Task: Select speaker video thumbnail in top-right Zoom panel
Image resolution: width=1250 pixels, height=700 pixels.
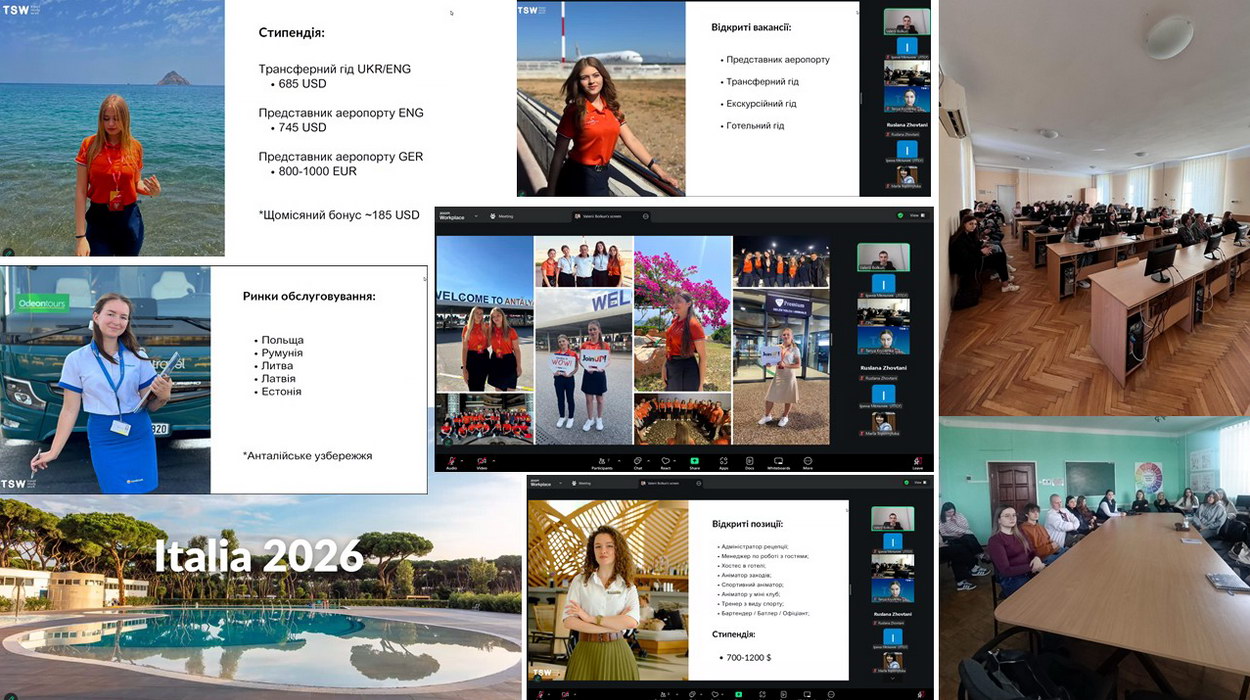Action: [907, 21]
